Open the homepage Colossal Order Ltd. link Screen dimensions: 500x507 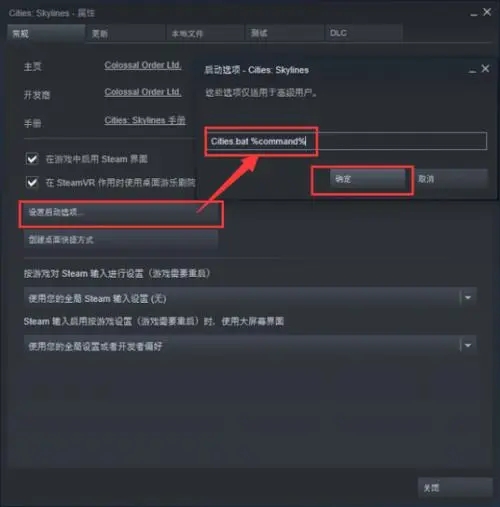pos(143,65)
